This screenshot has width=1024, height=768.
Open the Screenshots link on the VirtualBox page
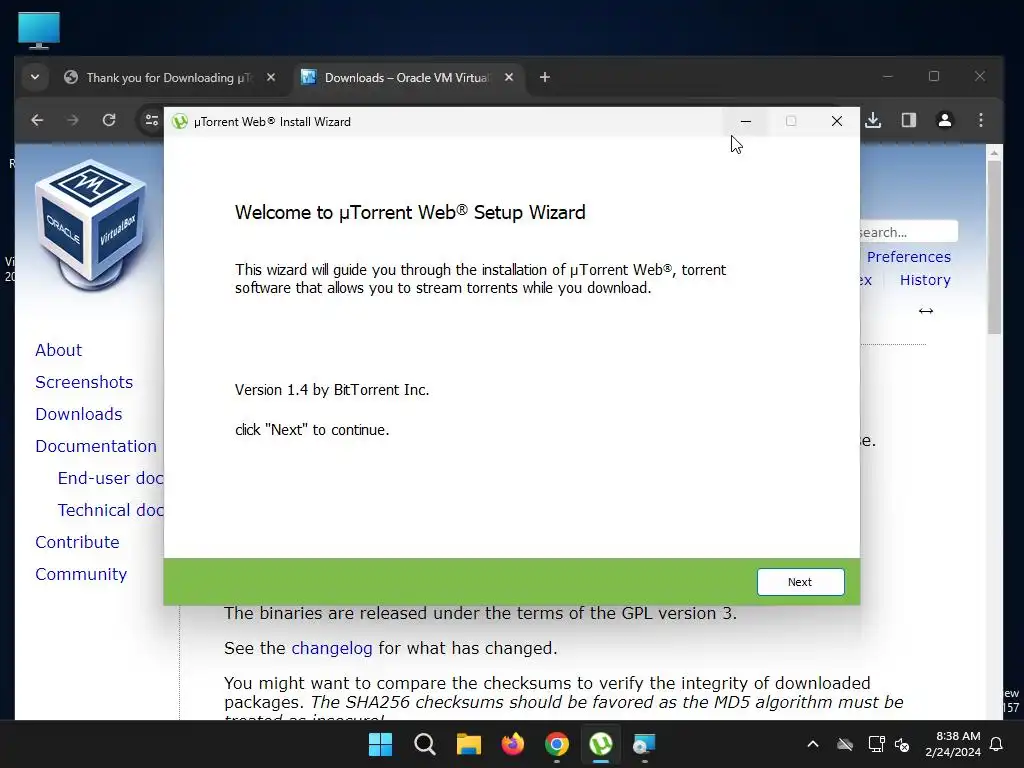click(84, 382)
